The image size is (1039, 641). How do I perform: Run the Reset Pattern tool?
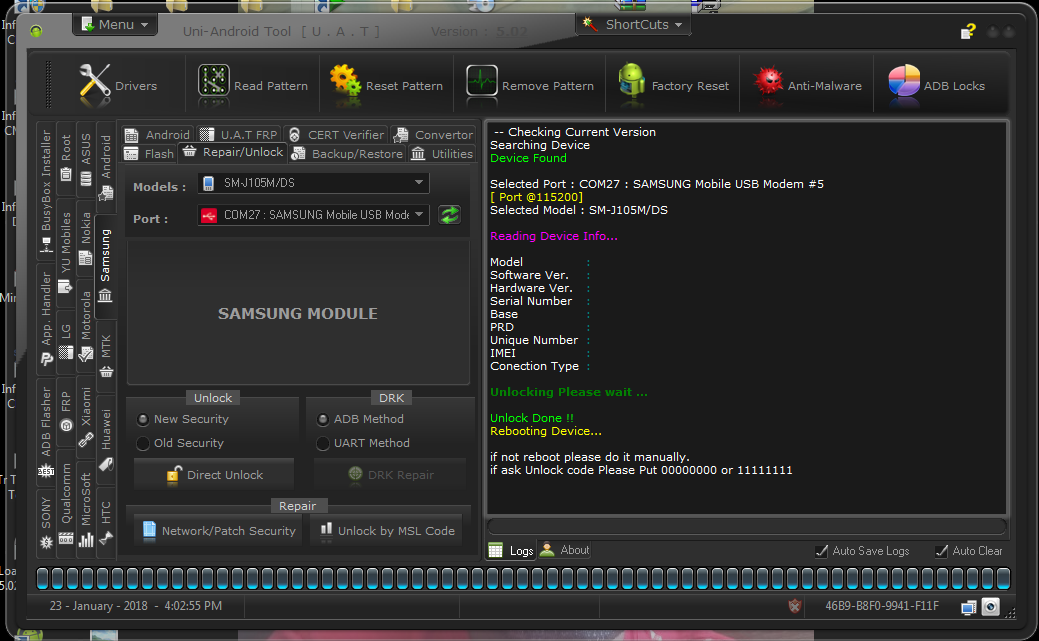coord(386,85)
